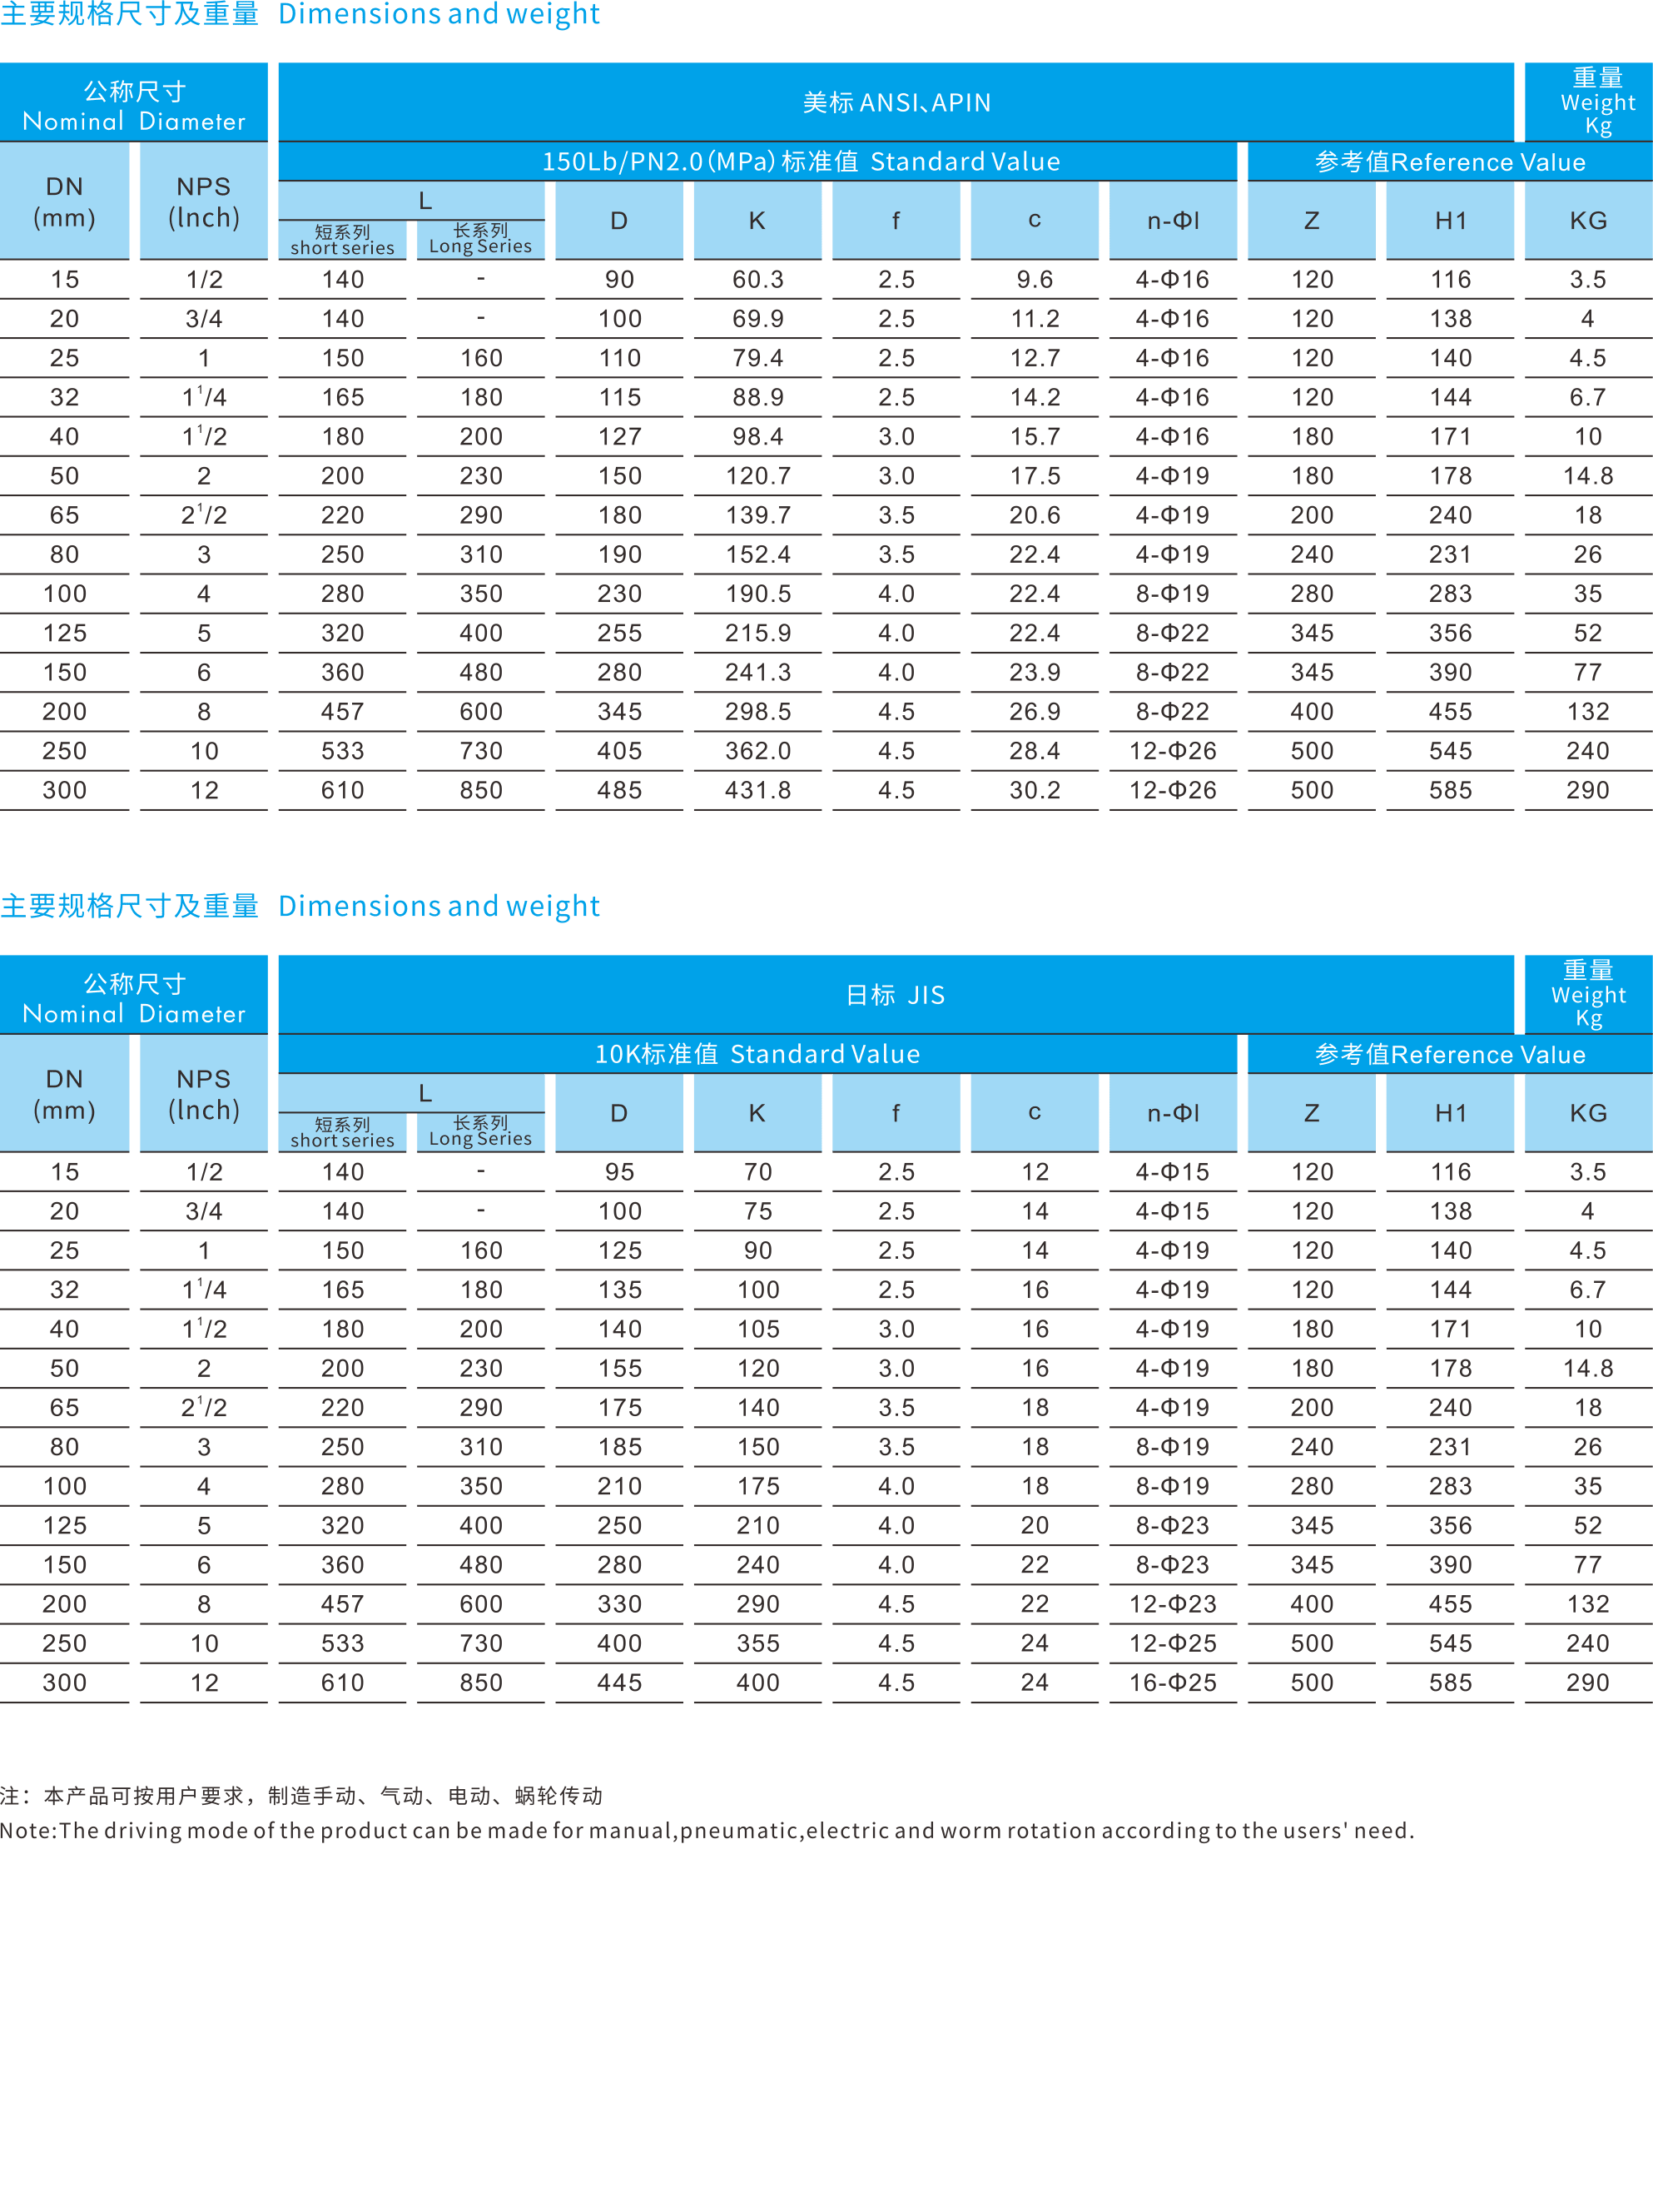Click the '重量 Weight Kg' header of JIS table
1653x2212 pixels.
[x=1589, y=995]
